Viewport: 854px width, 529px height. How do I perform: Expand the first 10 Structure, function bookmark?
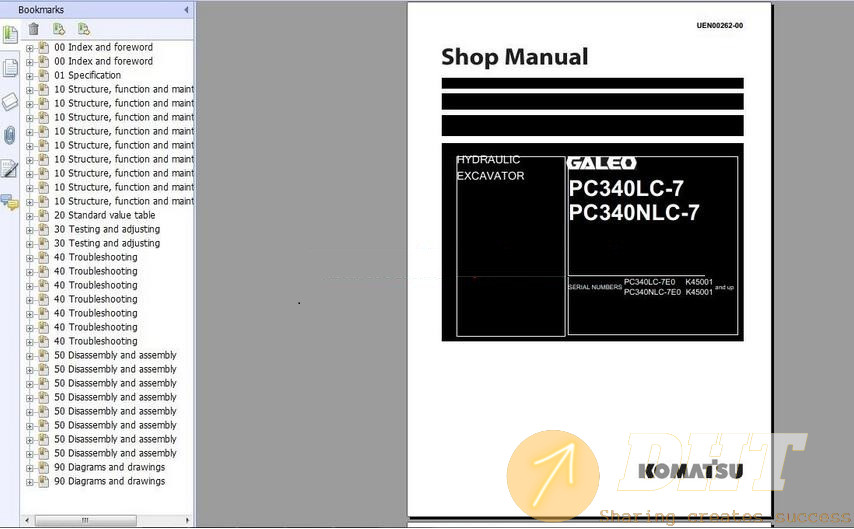[x=29, y=90]
